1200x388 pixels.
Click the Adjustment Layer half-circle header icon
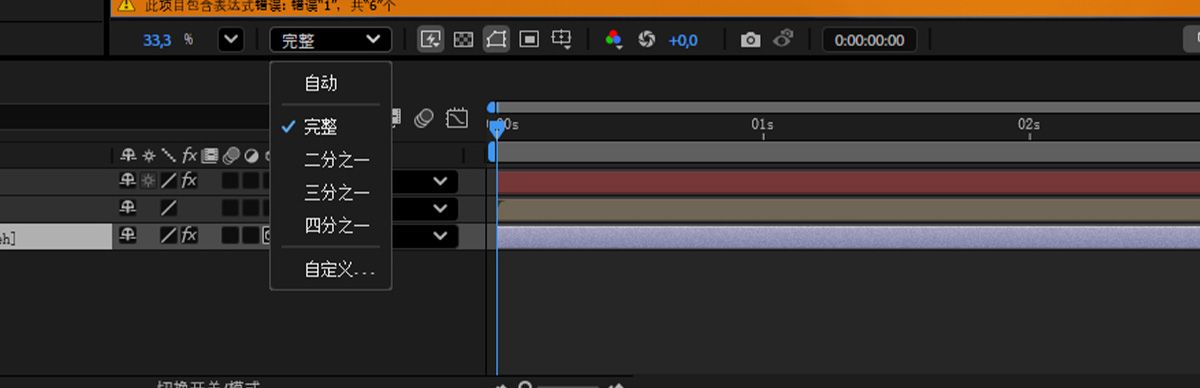251,156
